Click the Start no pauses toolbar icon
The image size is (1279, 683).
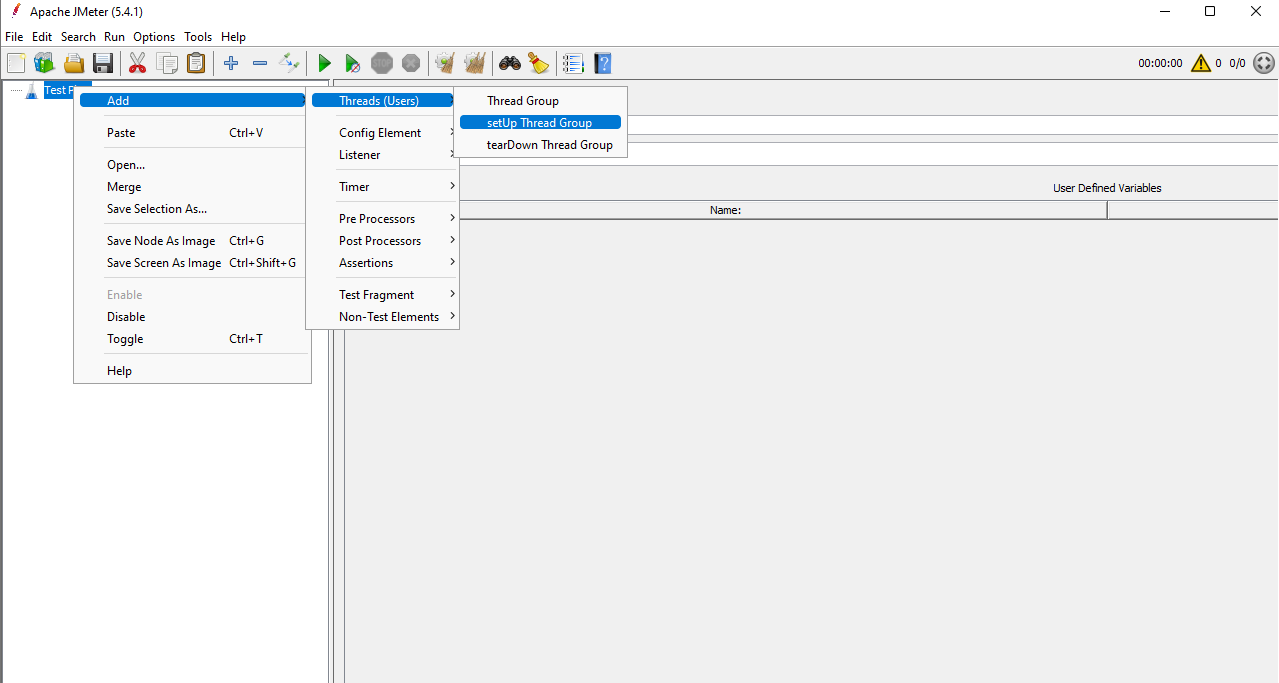click(x=353, y=62)
